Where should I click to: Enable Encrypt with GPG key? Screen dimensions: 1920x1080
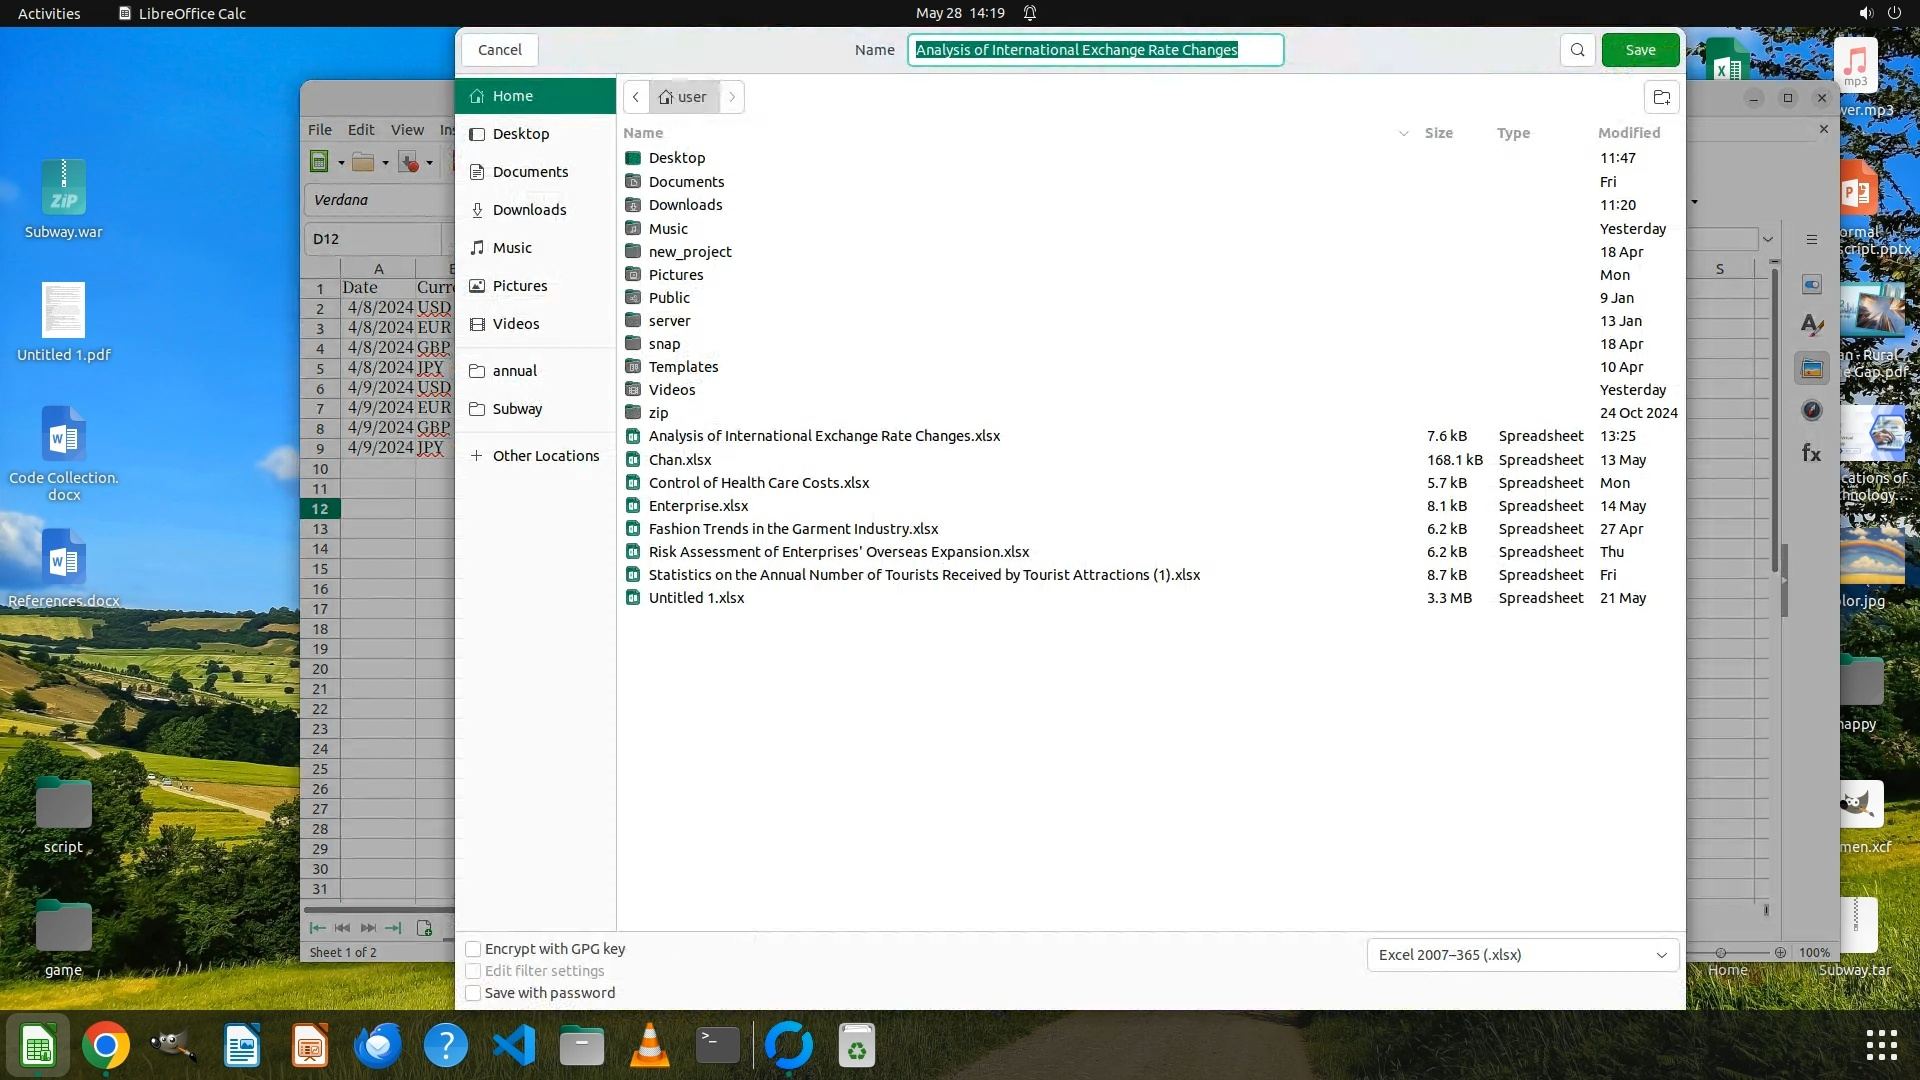pyautogui.click(x=474, y=949)
